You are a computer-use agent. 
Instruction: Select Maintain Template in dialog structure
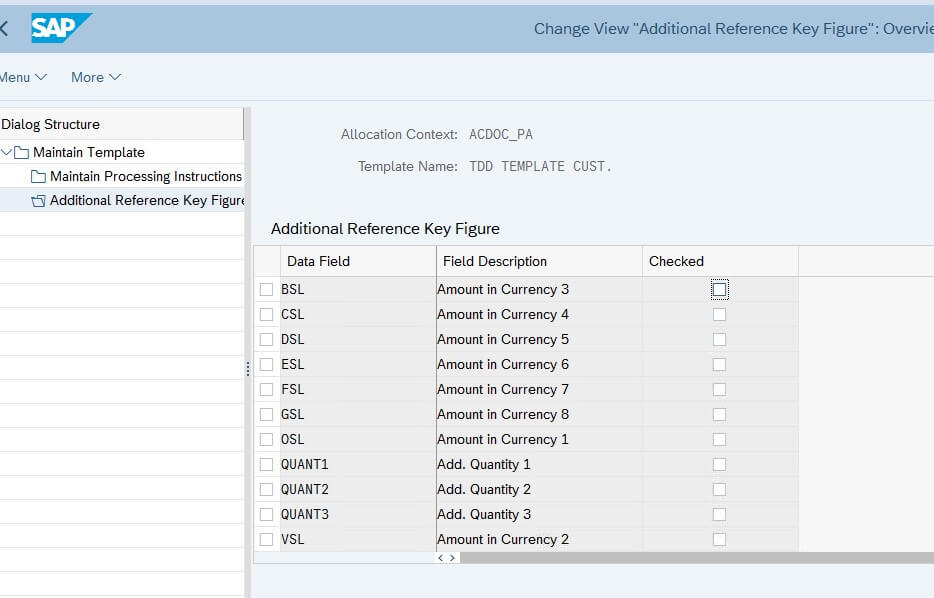[89, 152]
